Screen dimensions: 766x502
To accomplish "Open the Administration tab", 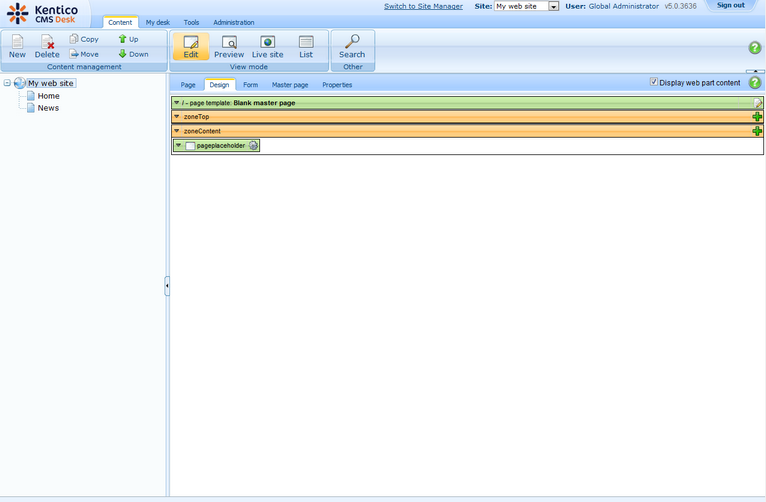I will [x=233, y=22].
